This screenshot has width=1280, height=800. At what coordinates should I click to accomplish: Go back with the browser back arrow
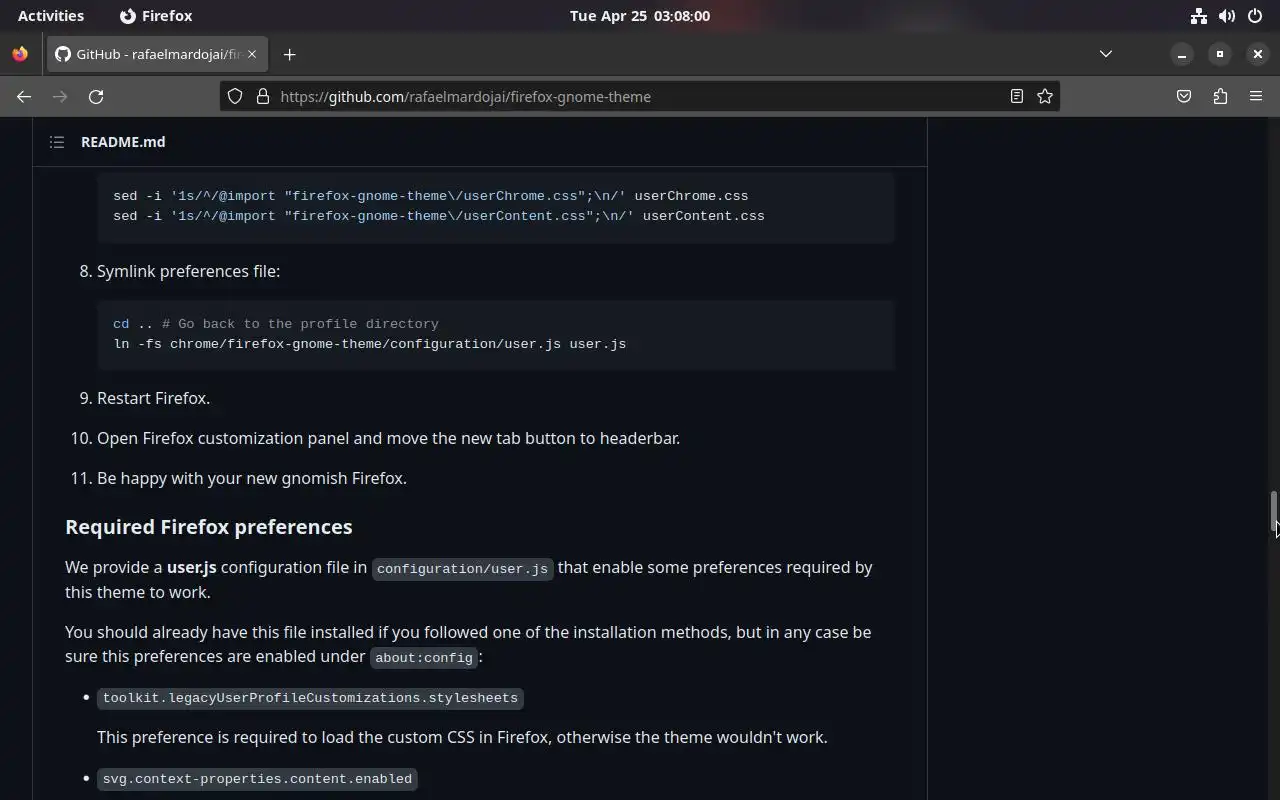[x=24, y=97]
